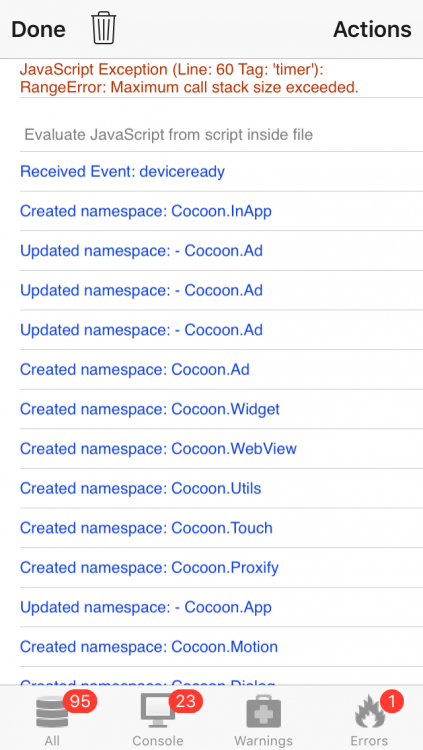Screen dimensions: 423x750
Task: Select Created namespace: Cocoon.InApp entry
Action: click(221, 211)
